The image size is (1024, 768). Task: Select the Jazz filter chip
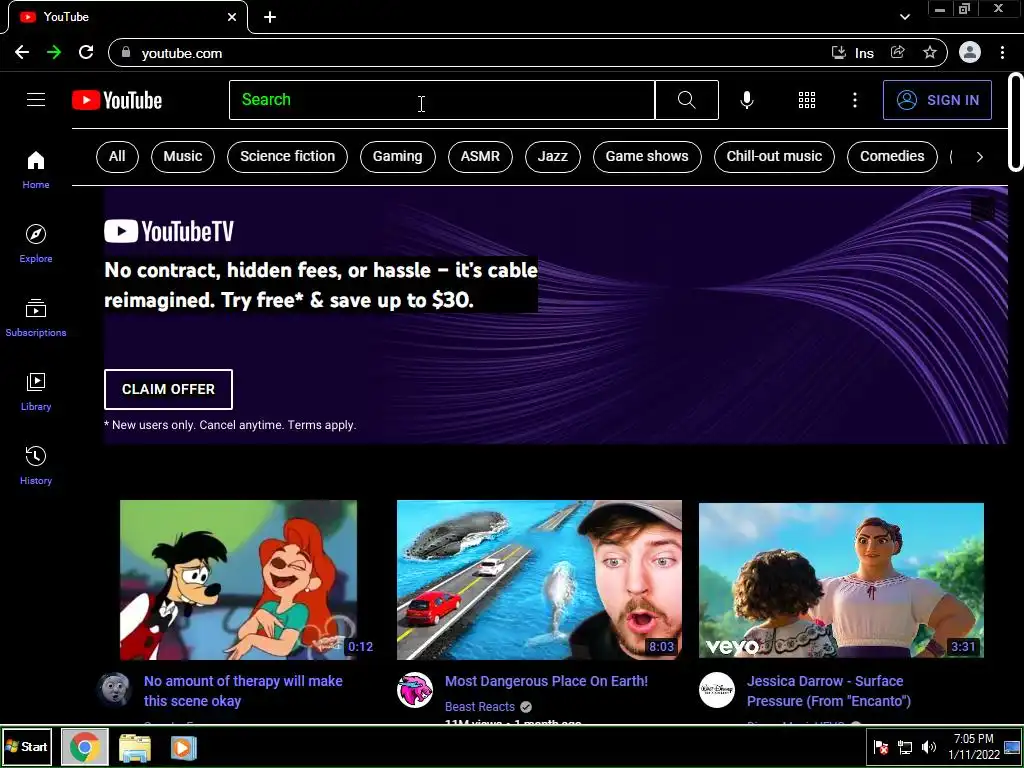[552, 157]
